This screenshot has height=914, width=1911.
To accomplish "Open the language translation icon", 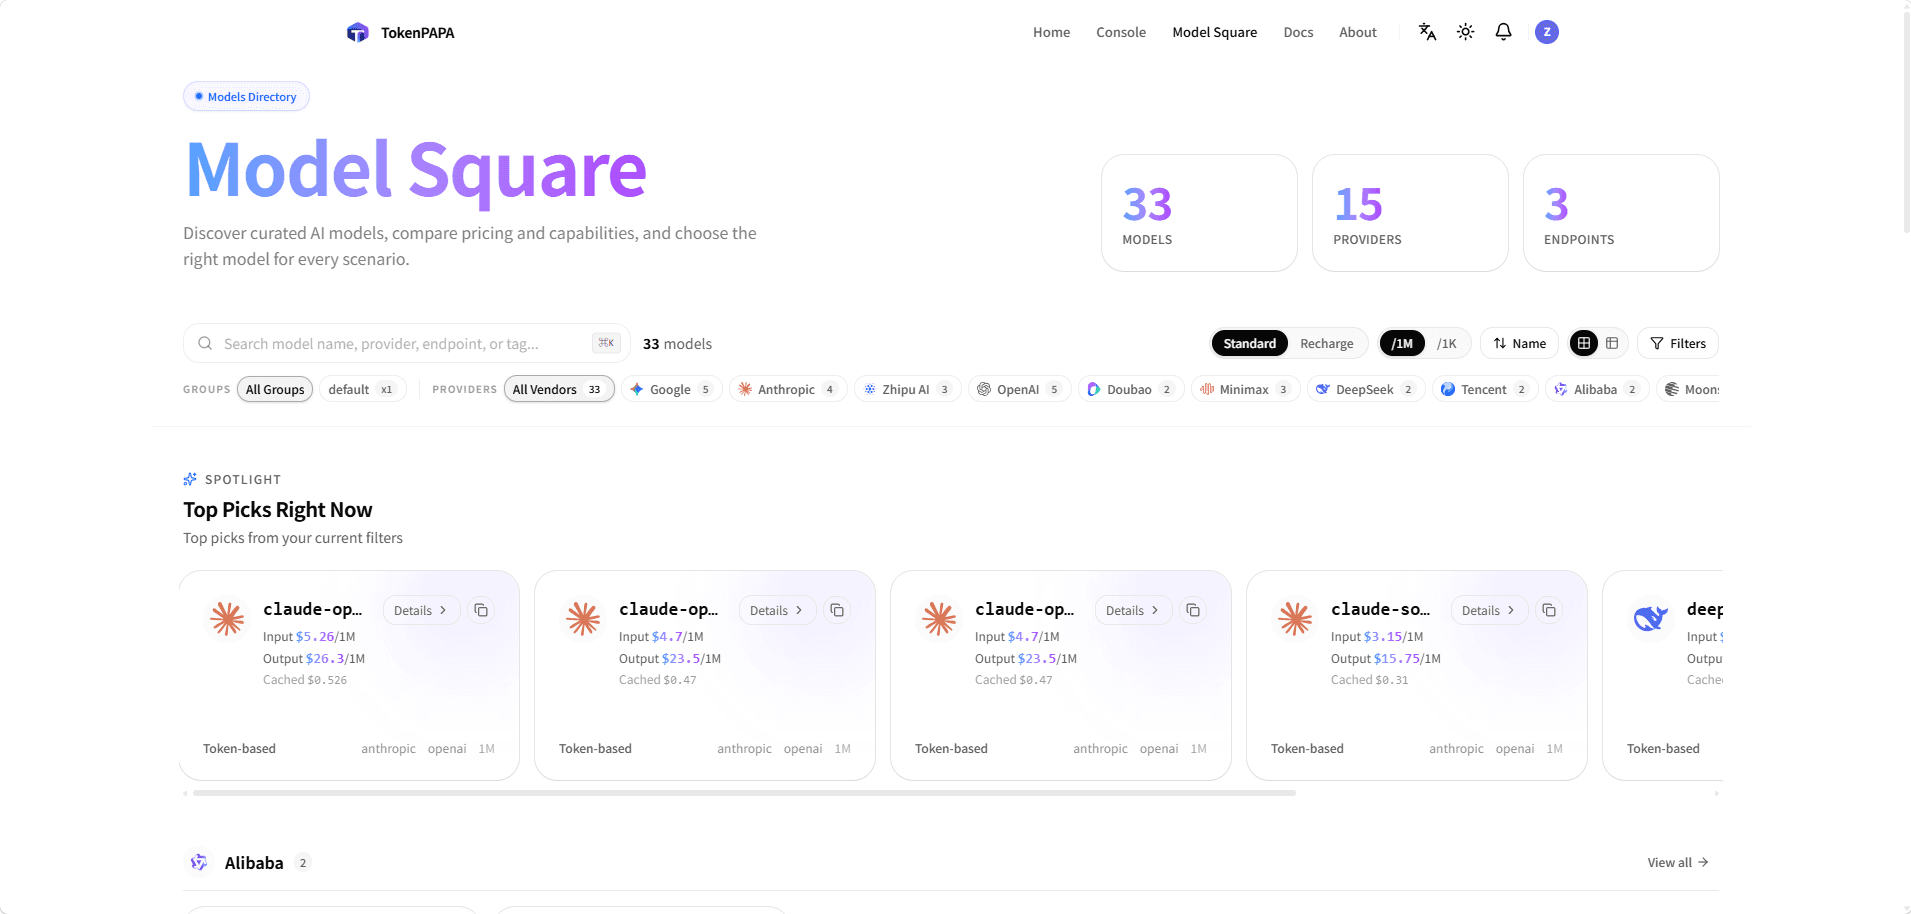I will coord(1427,32).
